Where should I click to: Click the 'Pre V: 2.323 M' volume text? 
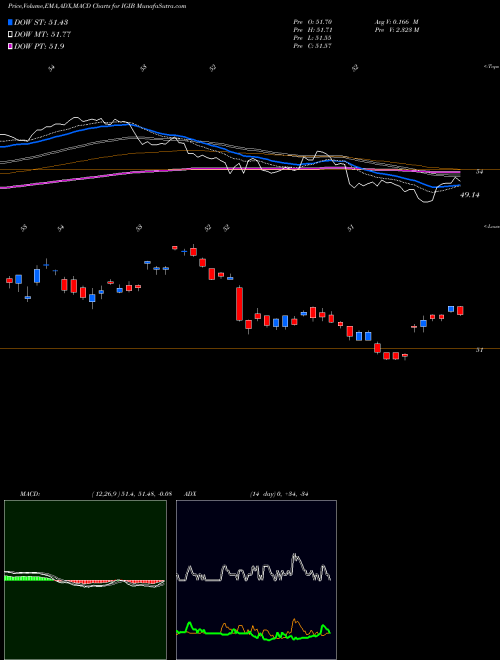pos(398,30)
